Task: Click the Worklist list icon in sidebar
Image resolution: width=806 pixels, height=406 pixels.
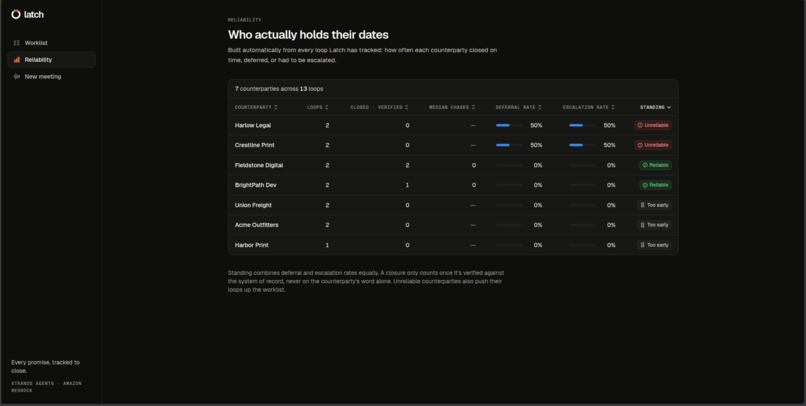Action: point(16,43)
